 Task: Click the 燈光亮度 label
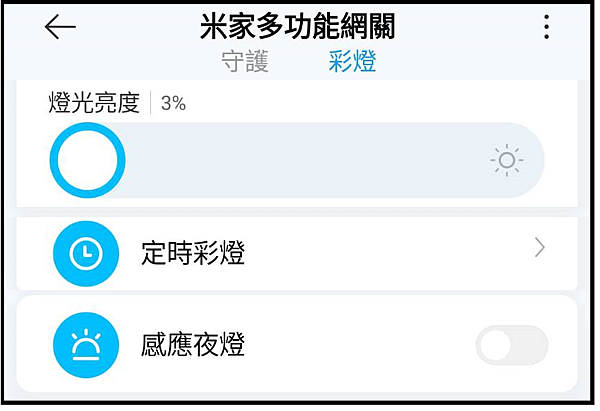pos(94,103)
